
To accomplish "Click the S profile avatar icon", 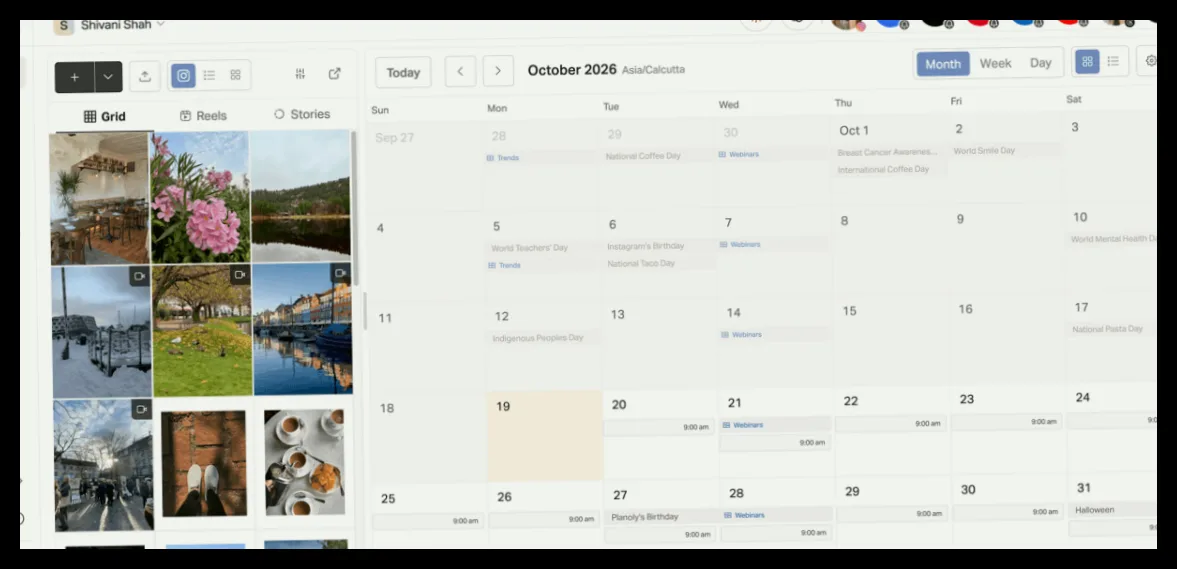I will click(x=64, y=26).
